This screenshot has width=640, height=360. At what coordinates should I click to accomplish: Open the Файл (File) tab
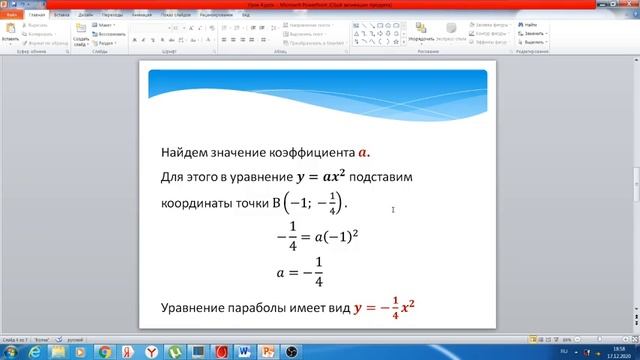(x=11, y=15)
